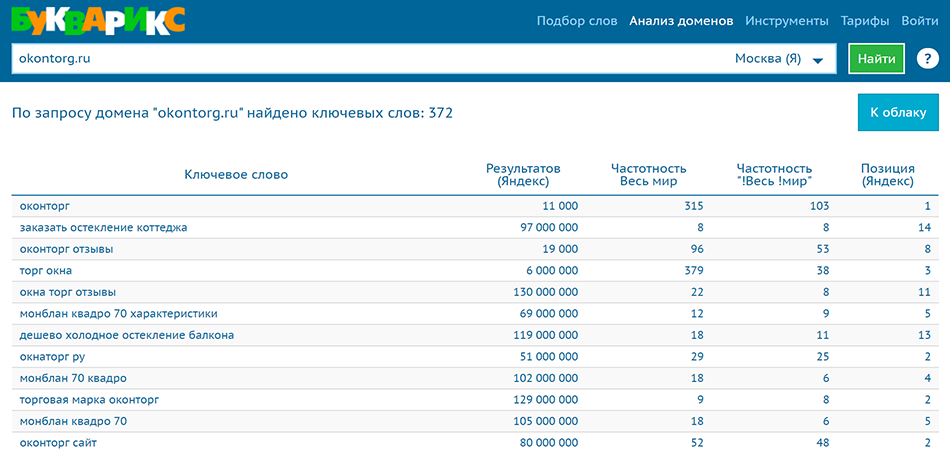Click results value 11 000
Image resolution: width=950 pixels, height=450 pixels.
coord(560,207)
